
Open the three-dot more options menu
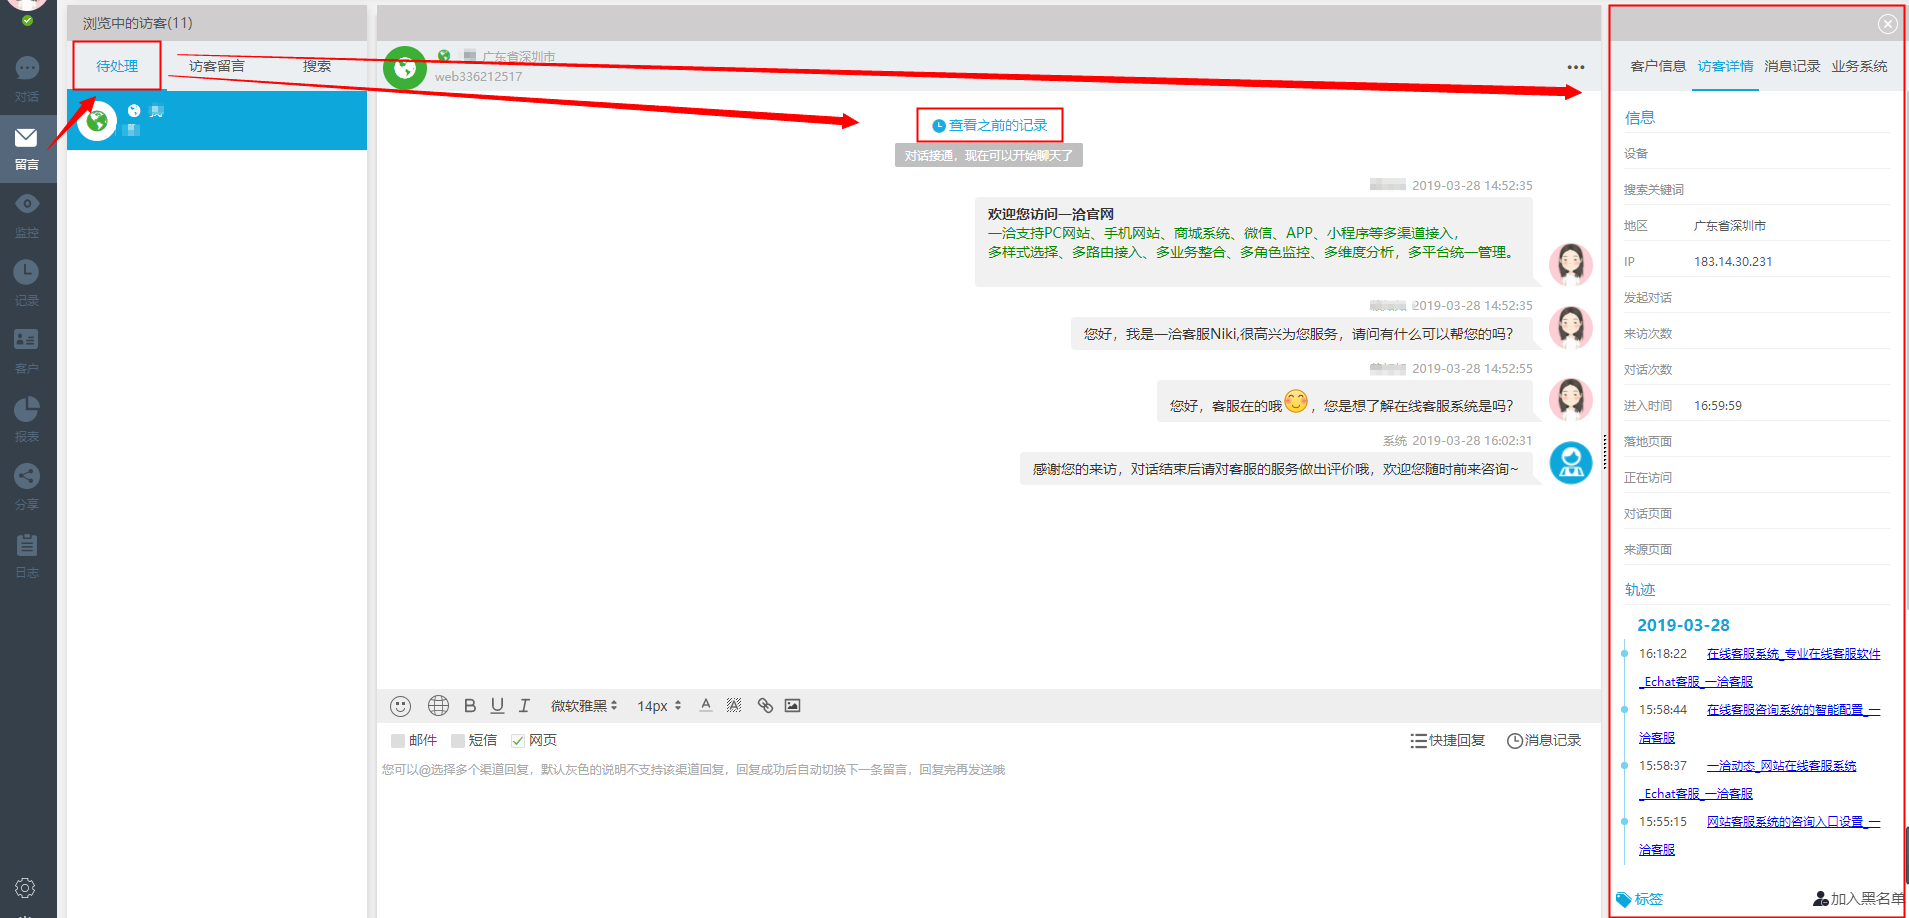[1575, 67]
